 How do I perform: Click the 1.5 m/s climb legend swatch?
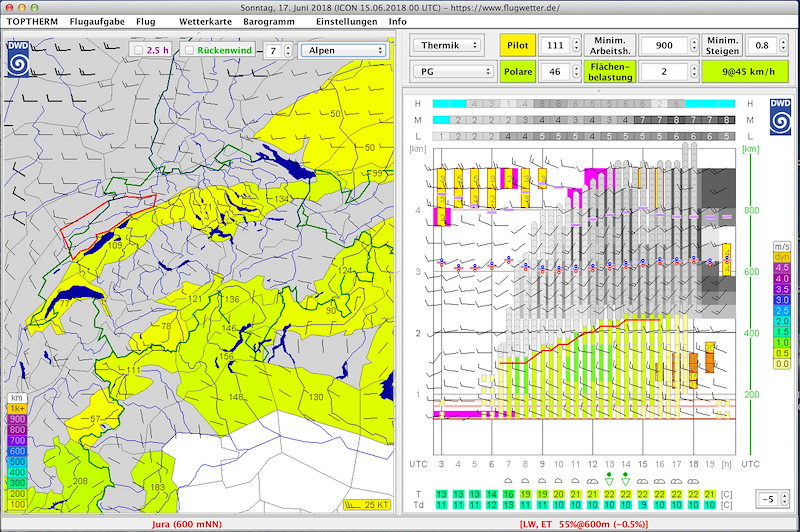pos(782,332)
